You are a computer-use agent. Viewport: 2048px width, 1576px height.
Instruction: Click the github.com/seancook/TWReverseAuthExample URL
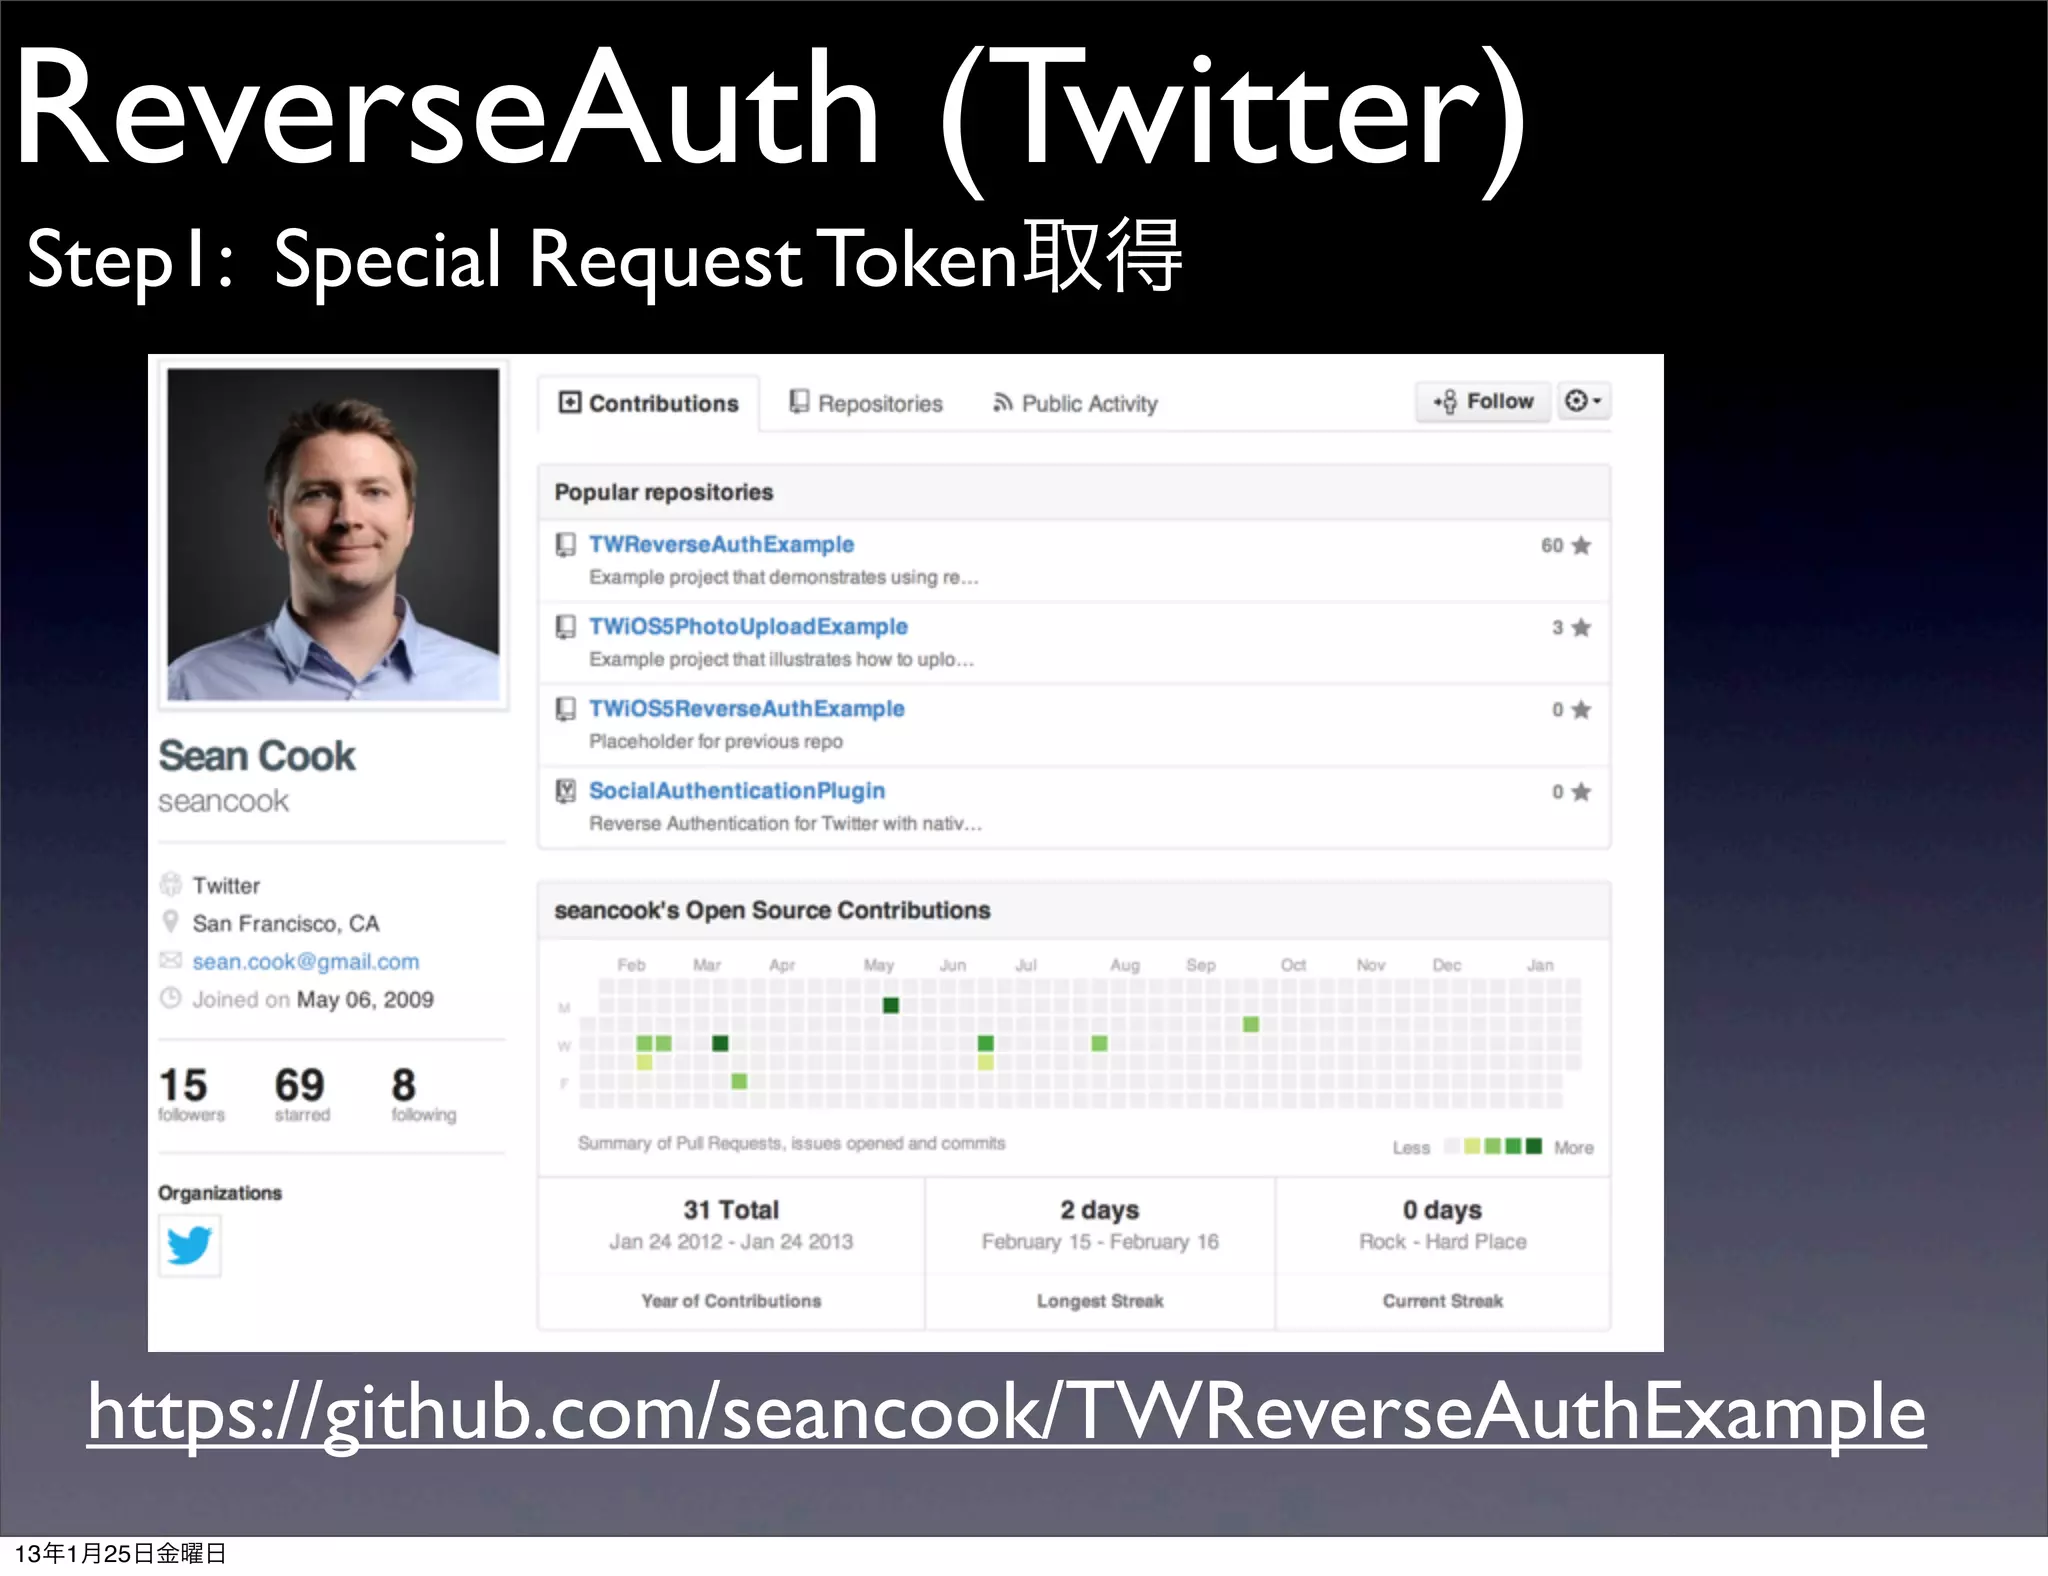tap(1006, 1412)
